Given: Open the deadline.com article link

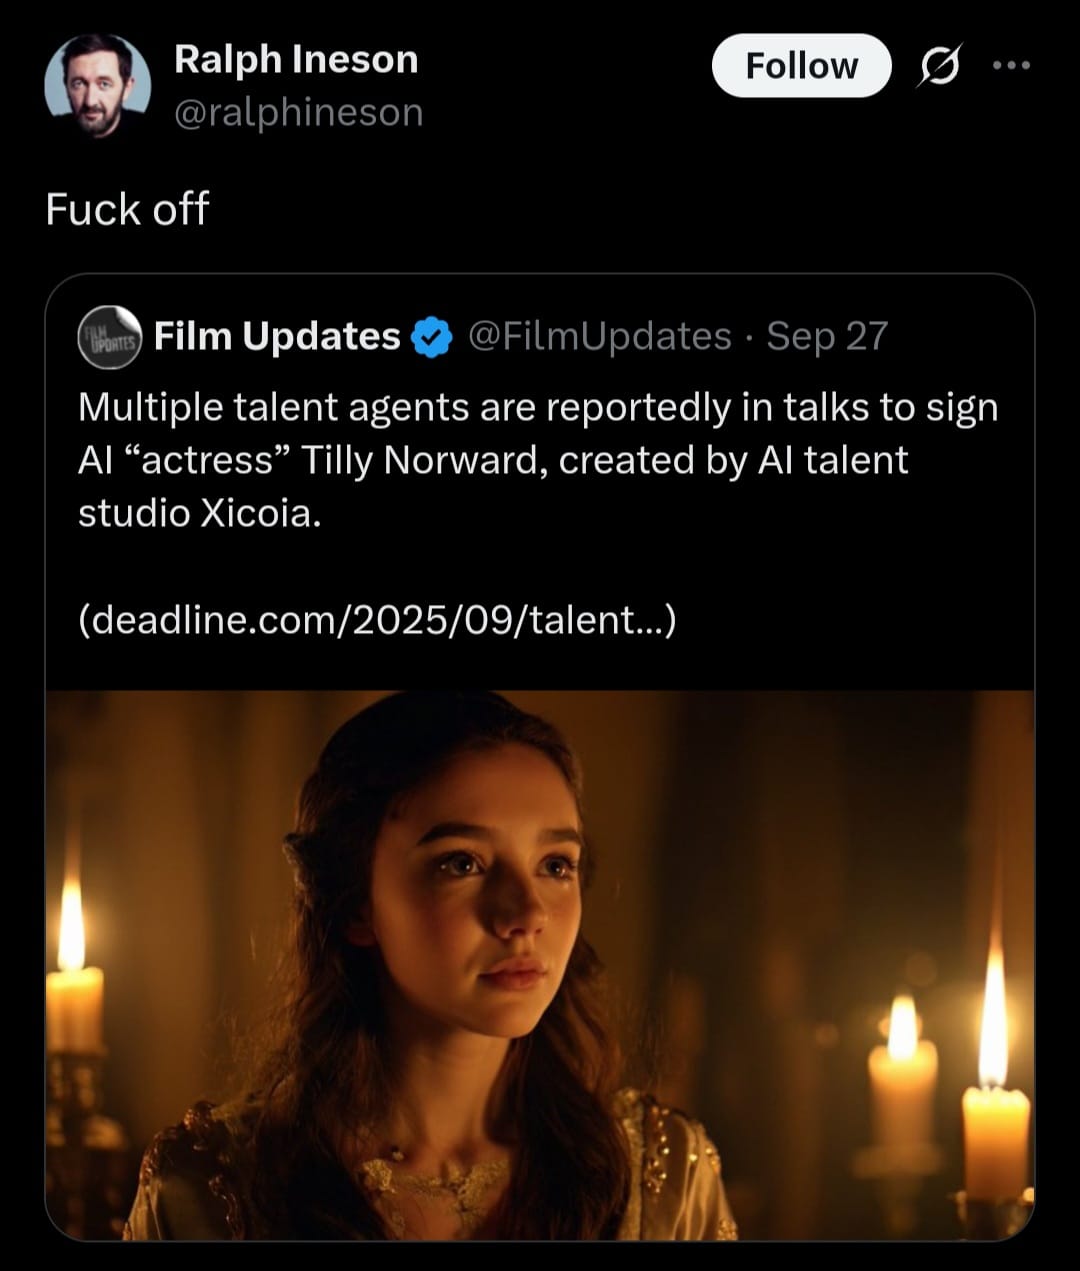Looking at the screenshot, I should pyautogui.click(x=378, y=620).
